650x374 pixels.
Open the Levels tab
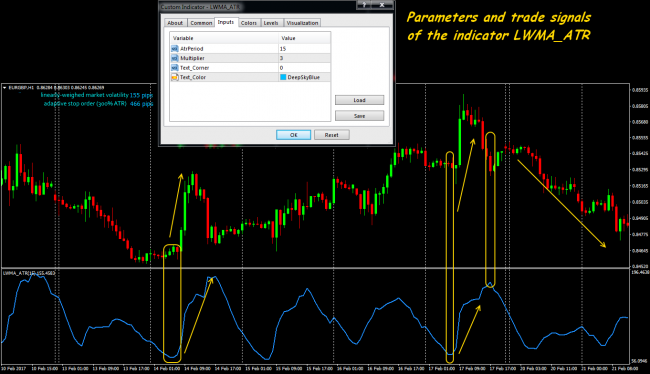271,23
